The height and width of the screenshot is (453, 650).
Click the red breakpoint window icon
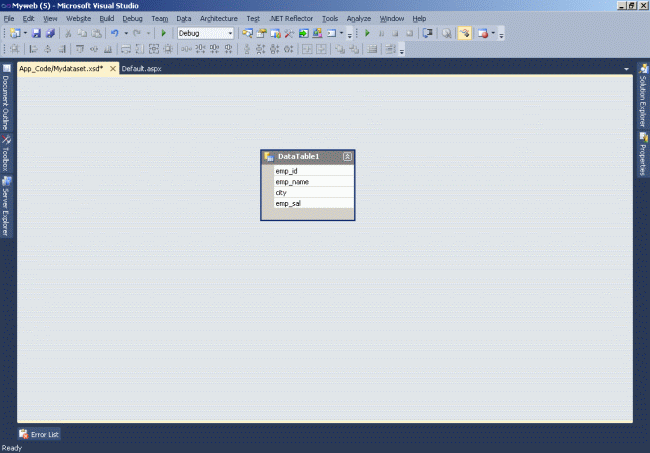pos(483,33)
